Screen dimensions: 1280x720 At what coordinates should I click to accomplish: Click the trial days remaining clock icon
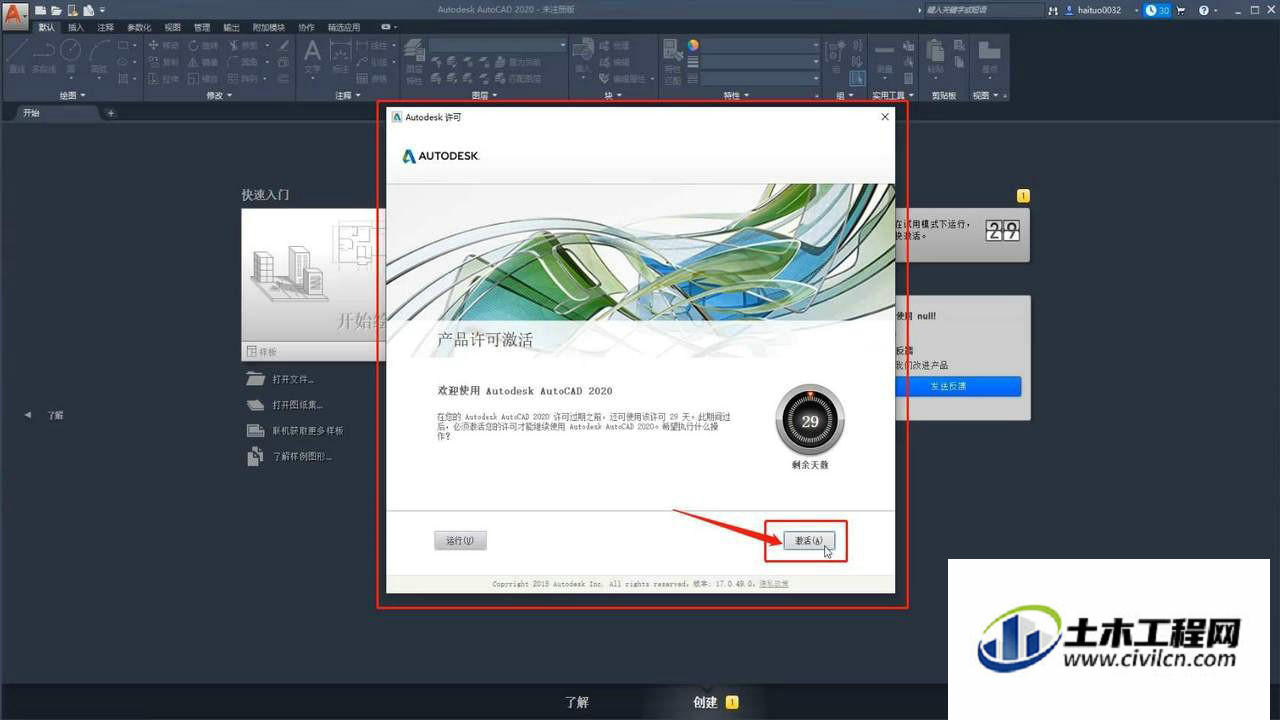click(x=1157, y=10)
